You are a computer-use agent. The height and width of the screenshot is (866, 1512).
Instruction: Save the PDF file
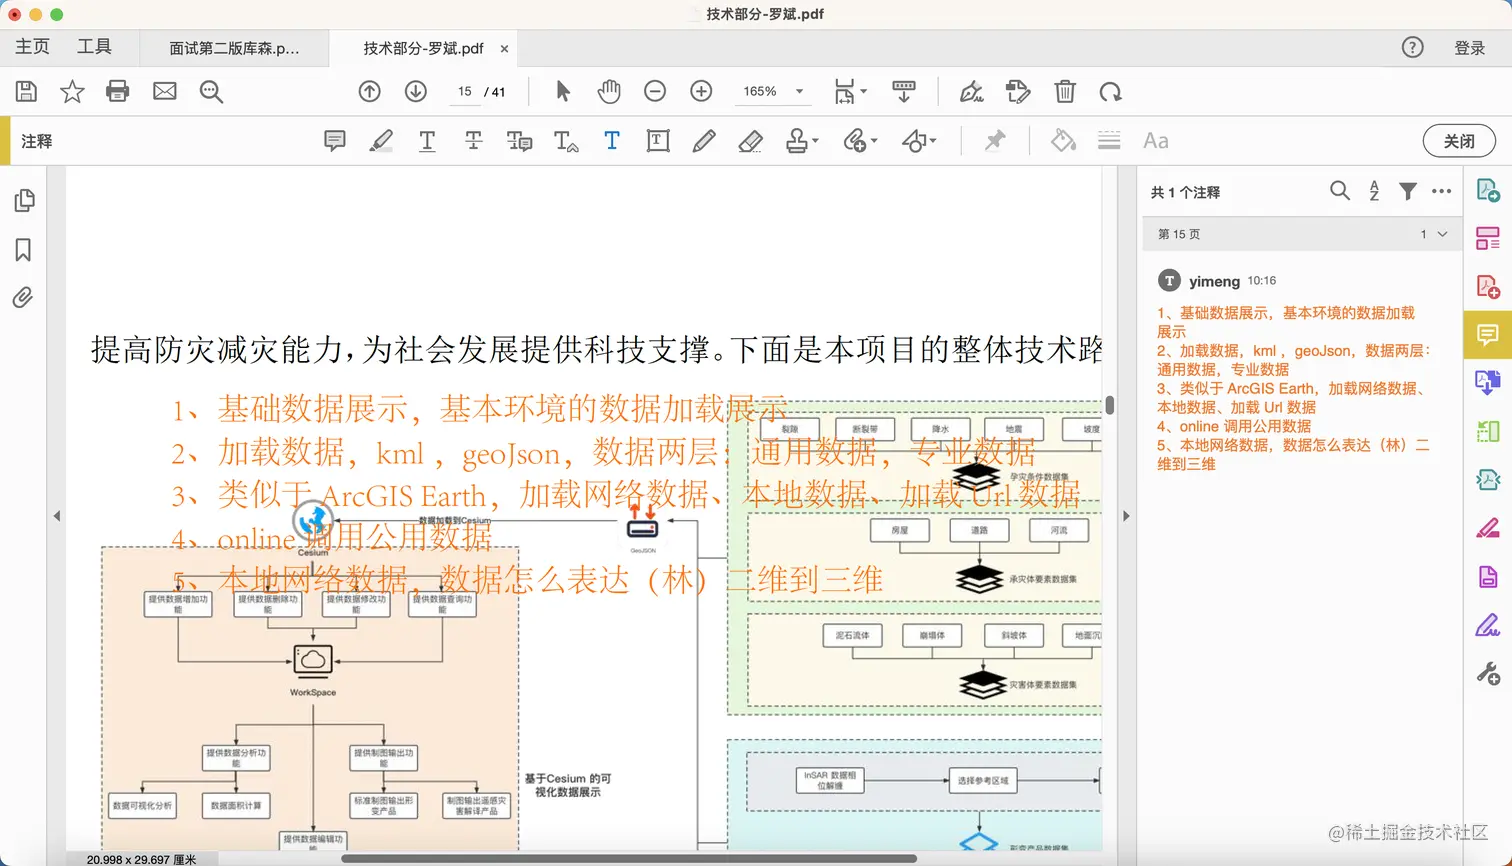click(27, 92)
